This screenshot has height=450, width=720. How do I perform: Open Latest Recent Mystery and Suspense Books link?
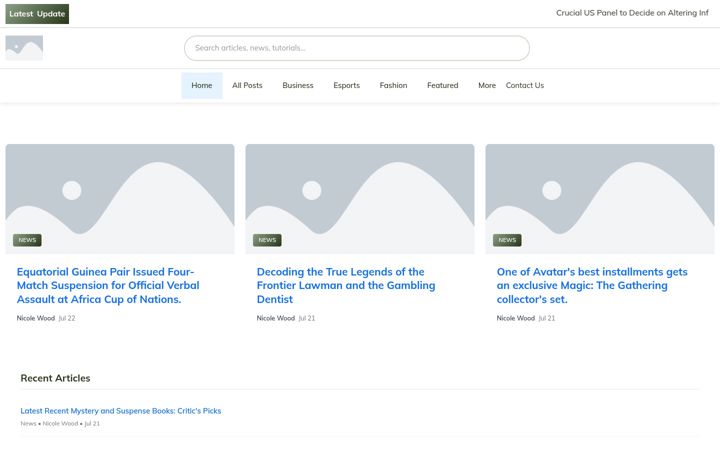pyautogui.click(x=121, y=411)
